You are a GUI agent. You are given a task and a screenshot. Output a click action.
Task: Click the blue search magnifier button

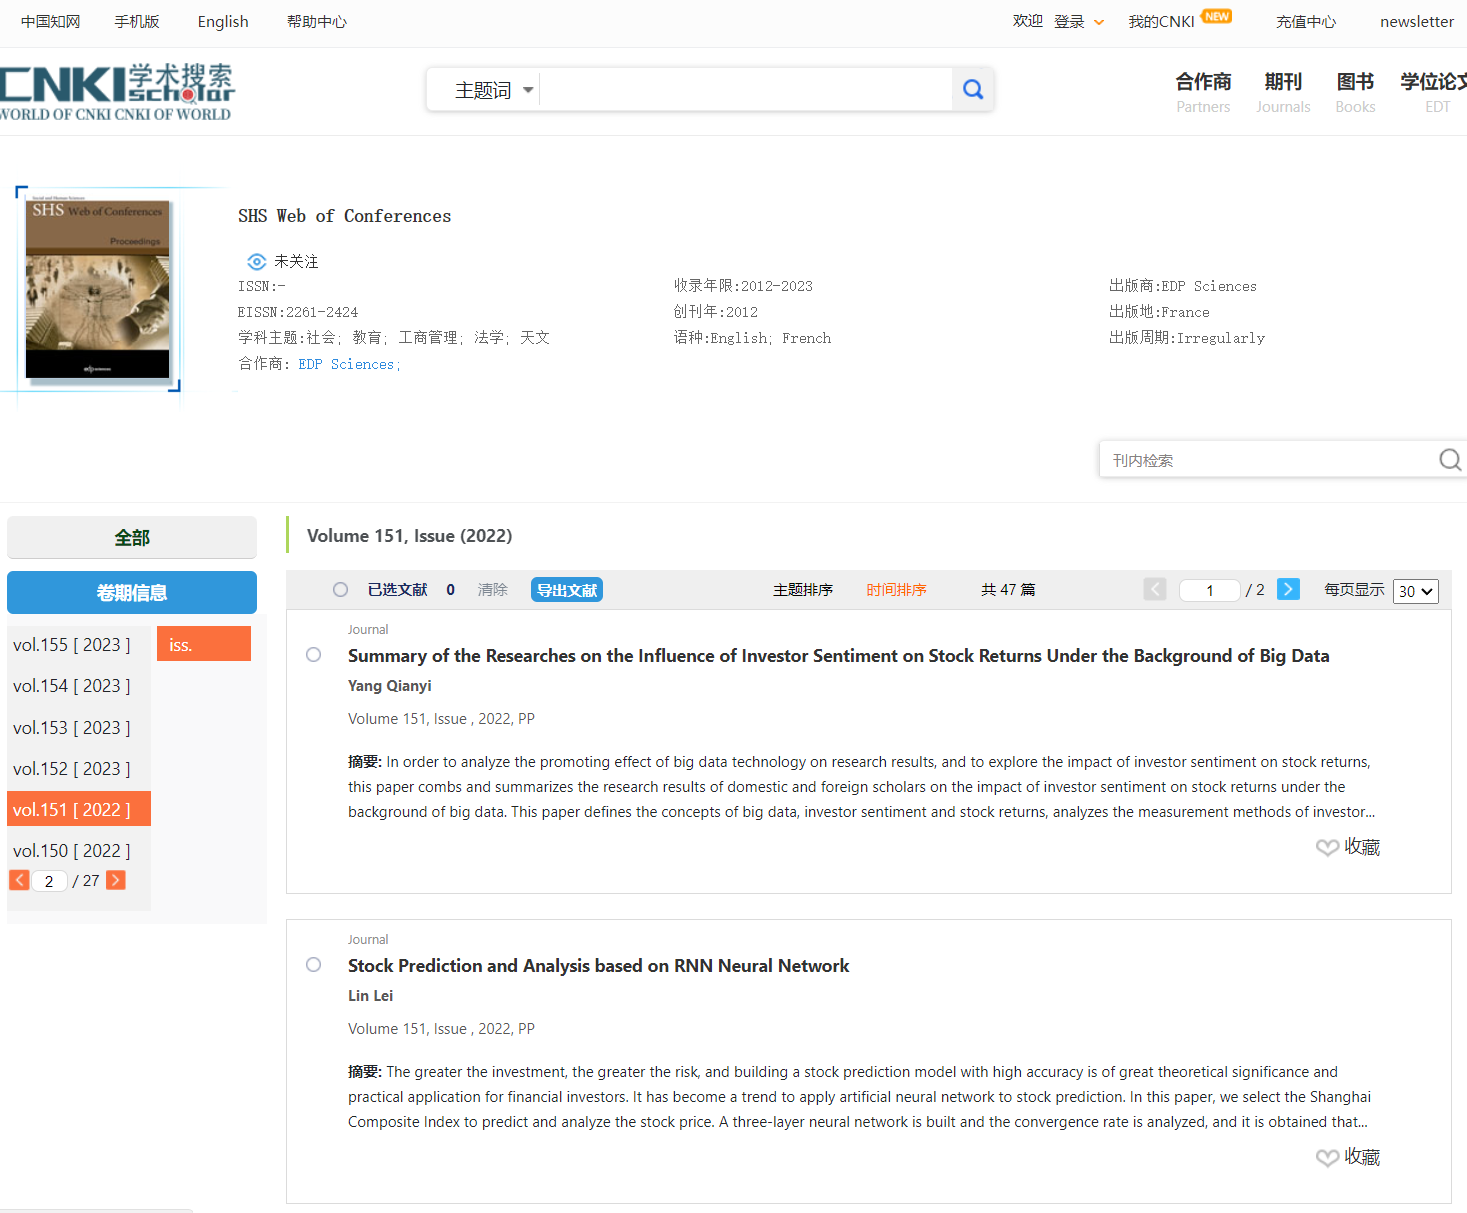[x=973, y=90]
